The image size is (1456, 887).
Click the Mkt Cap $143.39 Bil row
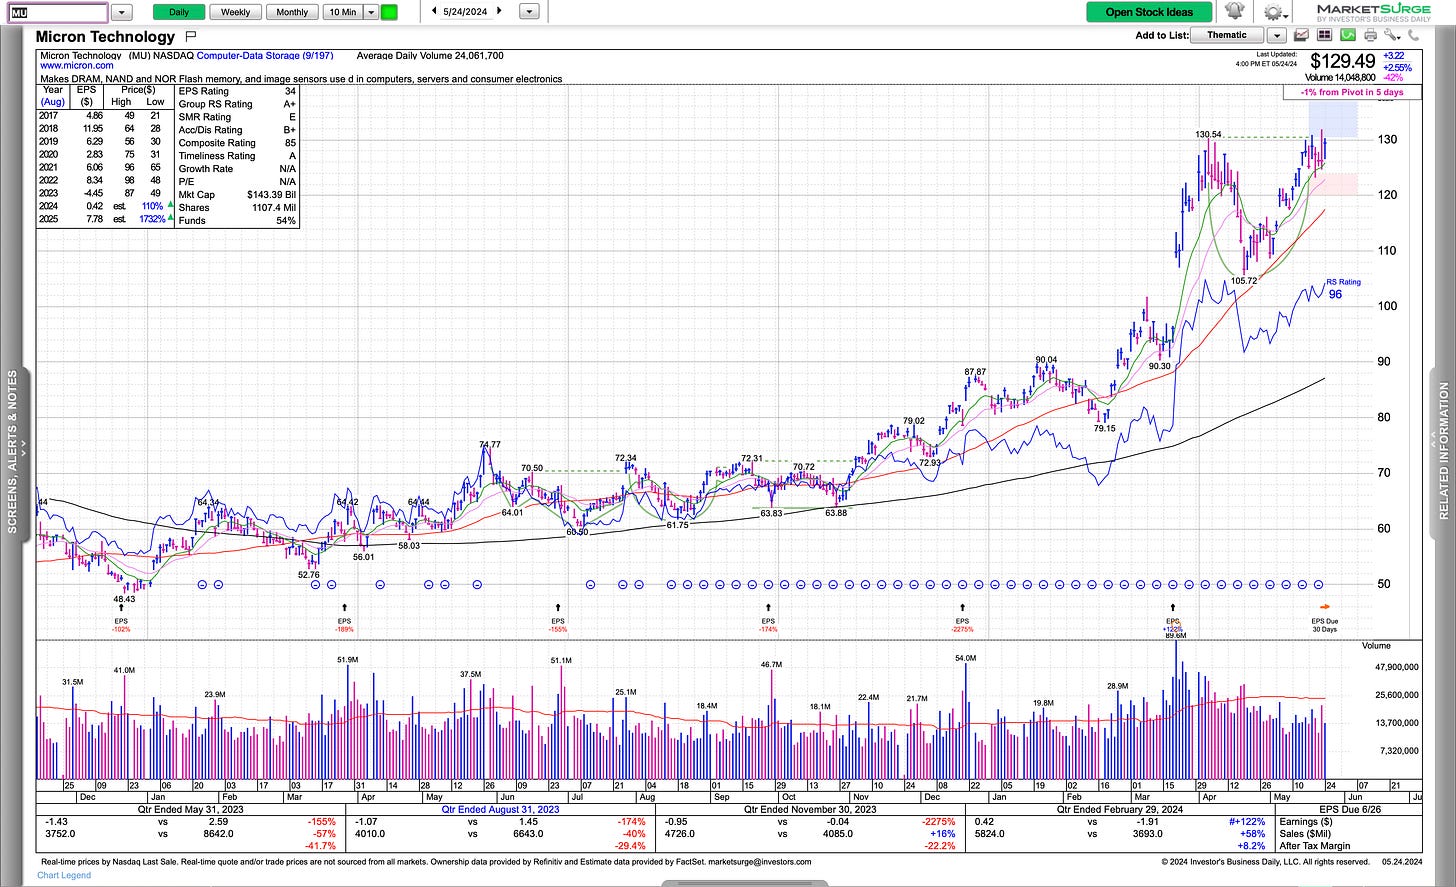coord(237,195)
